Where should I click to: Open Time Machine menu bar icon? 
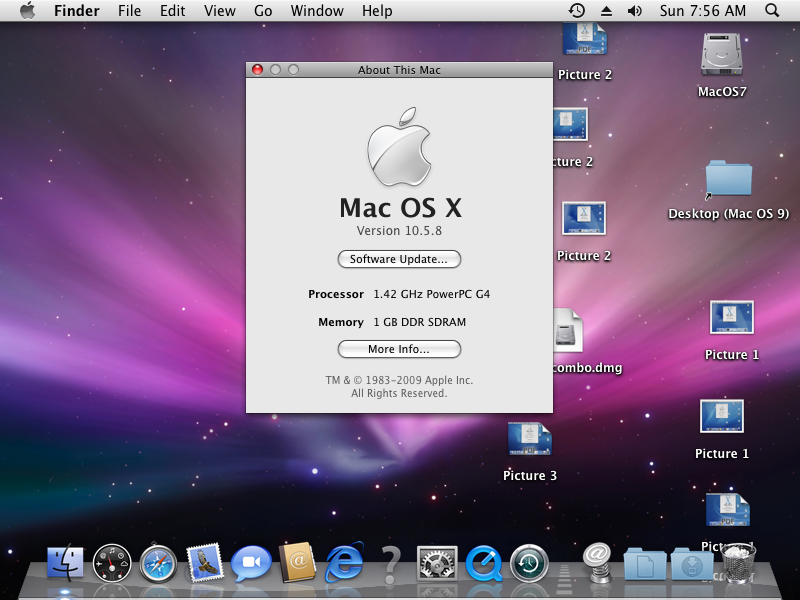pos(577,11)
